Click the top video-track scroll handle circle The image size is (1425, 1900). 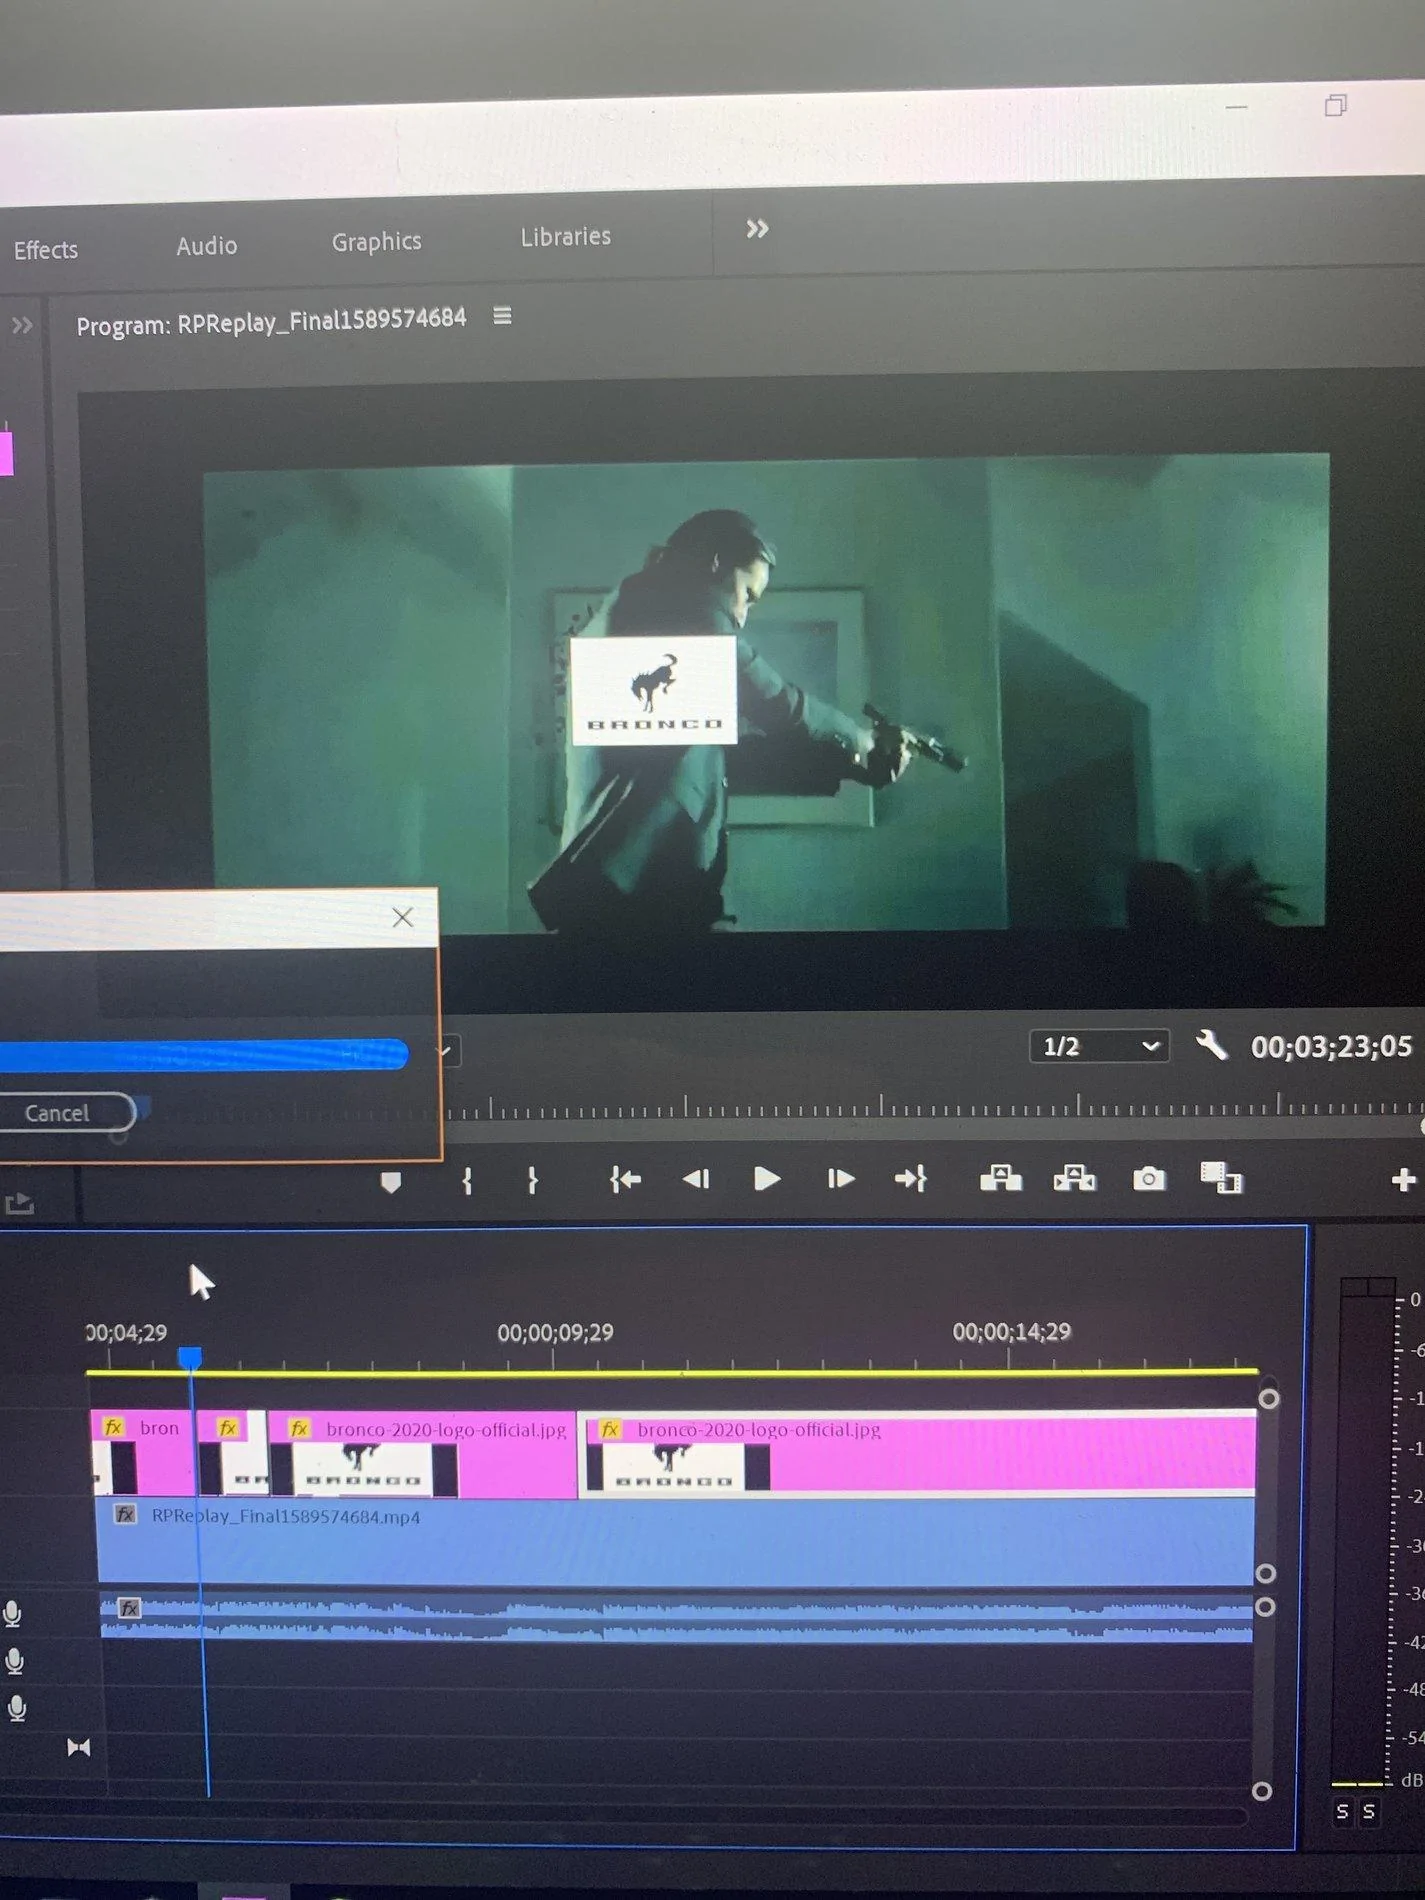tap(1268, 1399)
